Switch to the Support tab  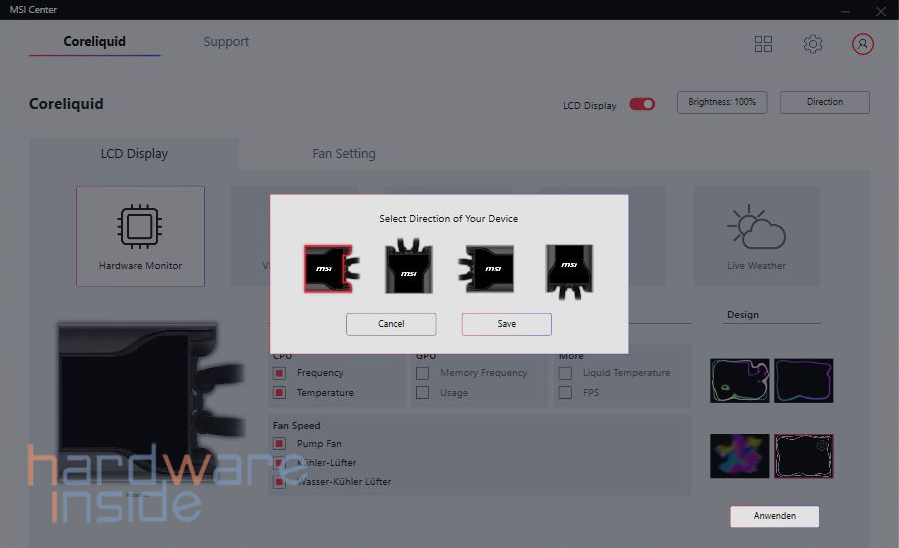tap(226, 42)
